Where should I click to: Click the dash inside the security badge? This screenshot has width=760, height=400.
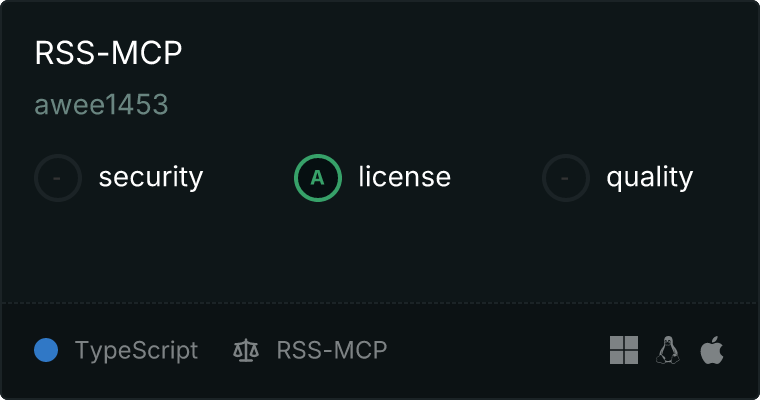57,178
